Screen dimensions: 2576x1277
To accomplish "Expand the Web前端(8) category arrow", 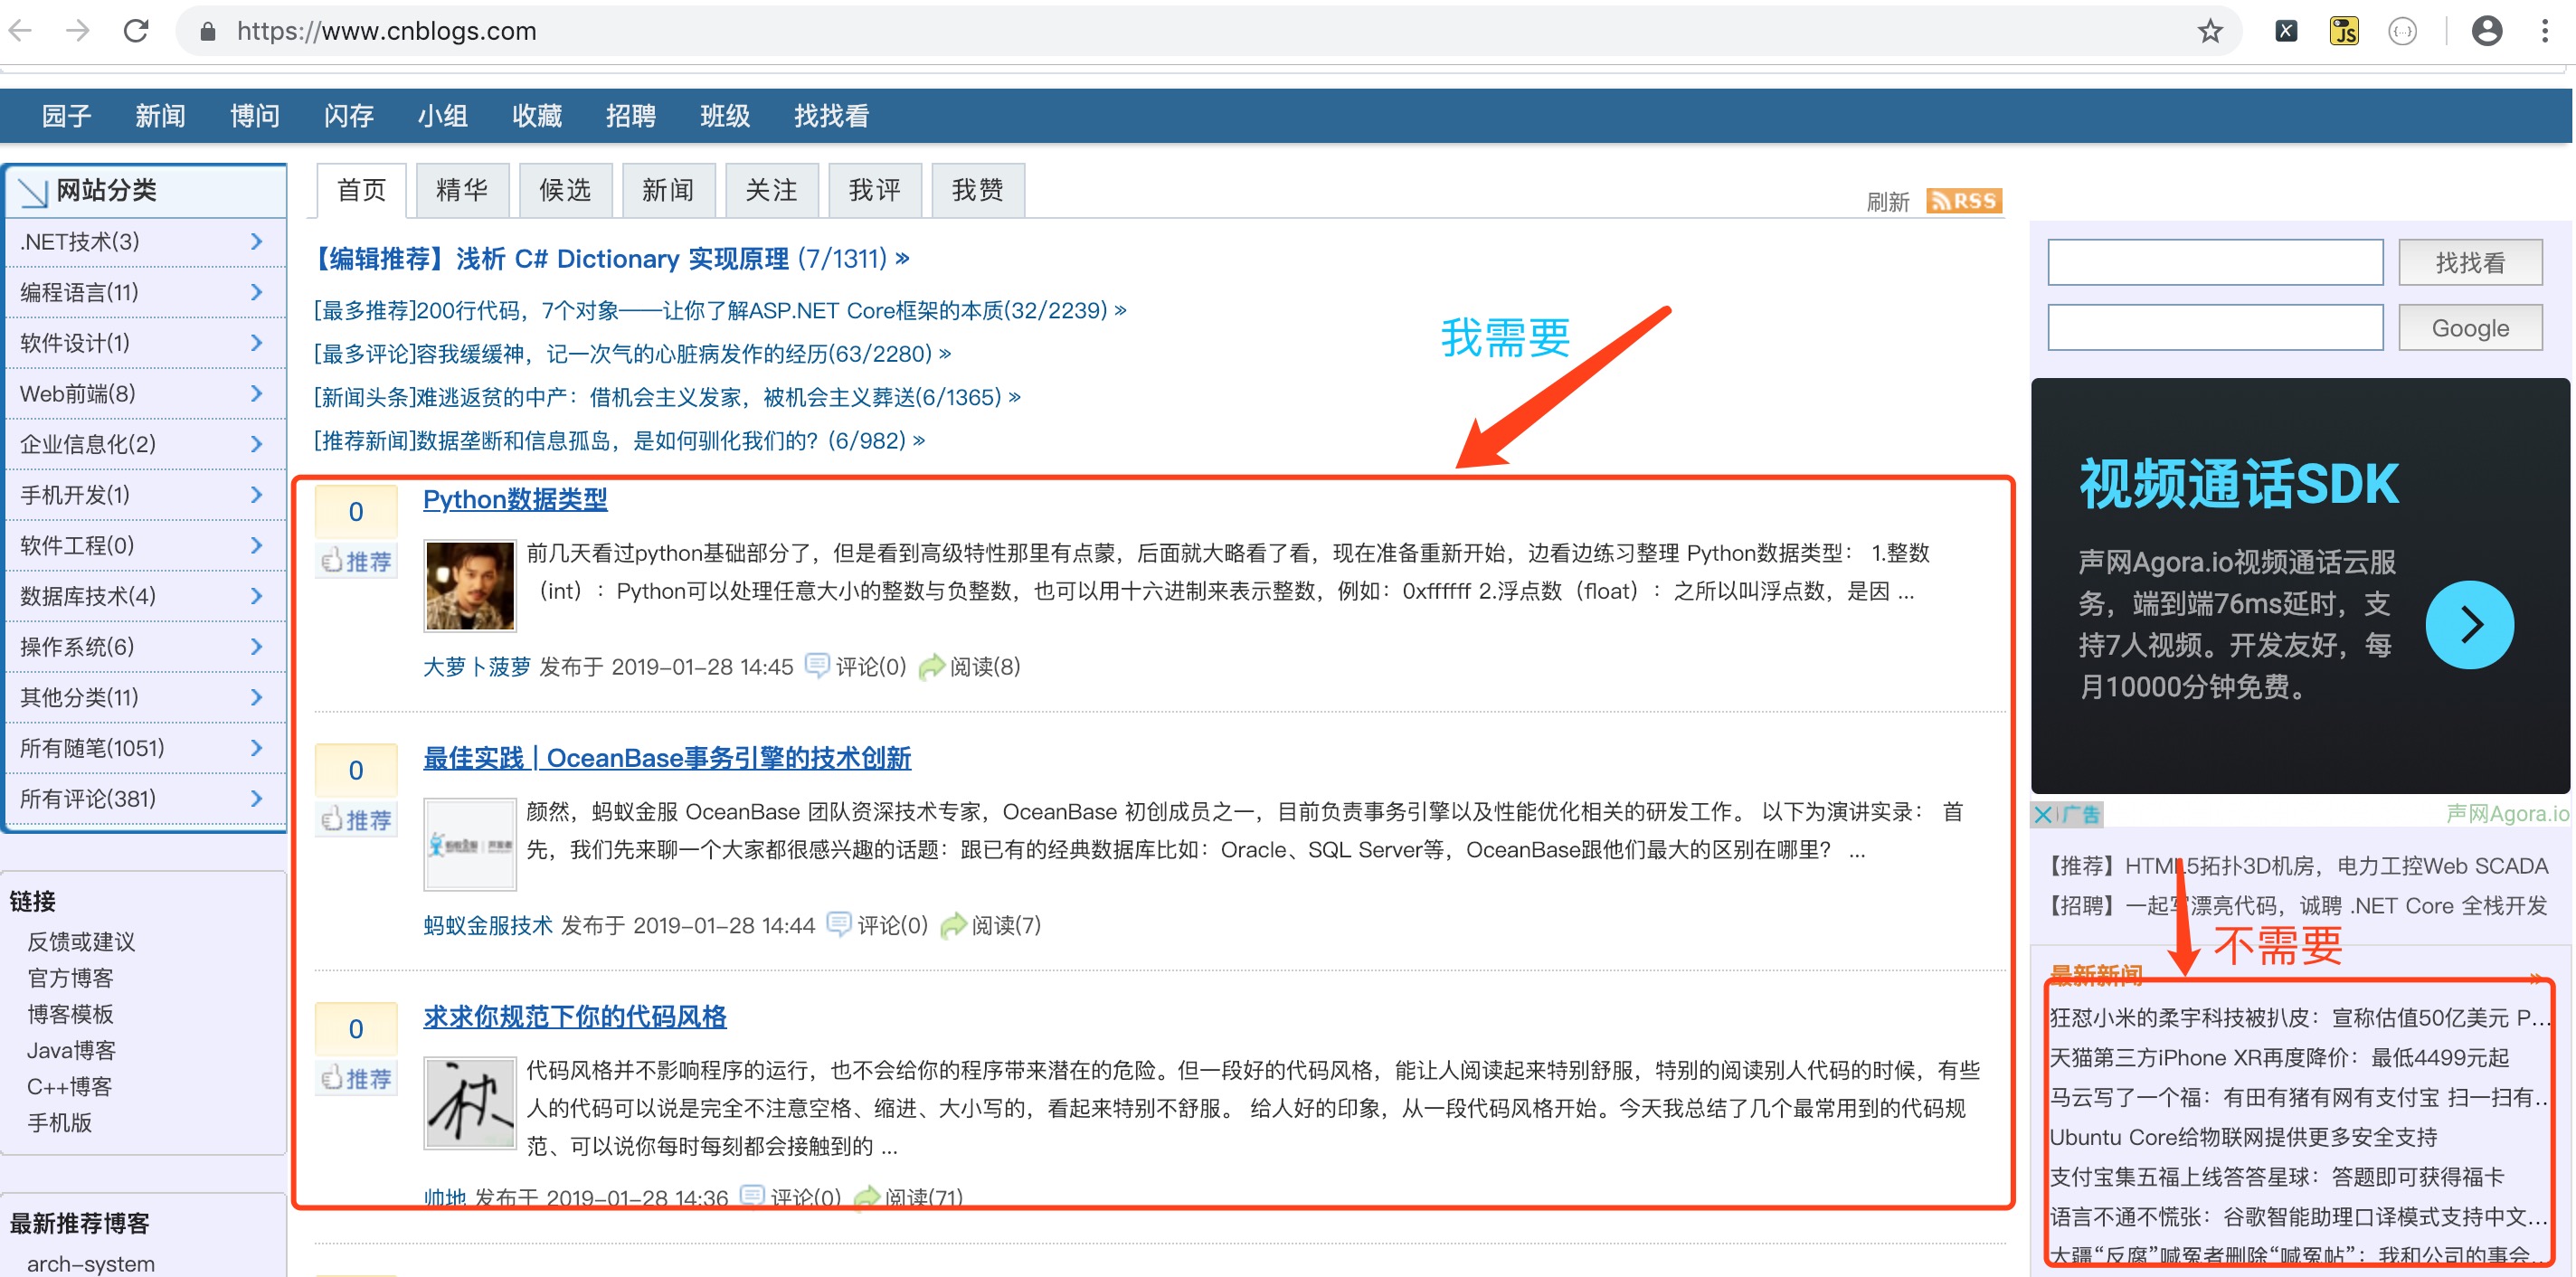I will (256, 393).
